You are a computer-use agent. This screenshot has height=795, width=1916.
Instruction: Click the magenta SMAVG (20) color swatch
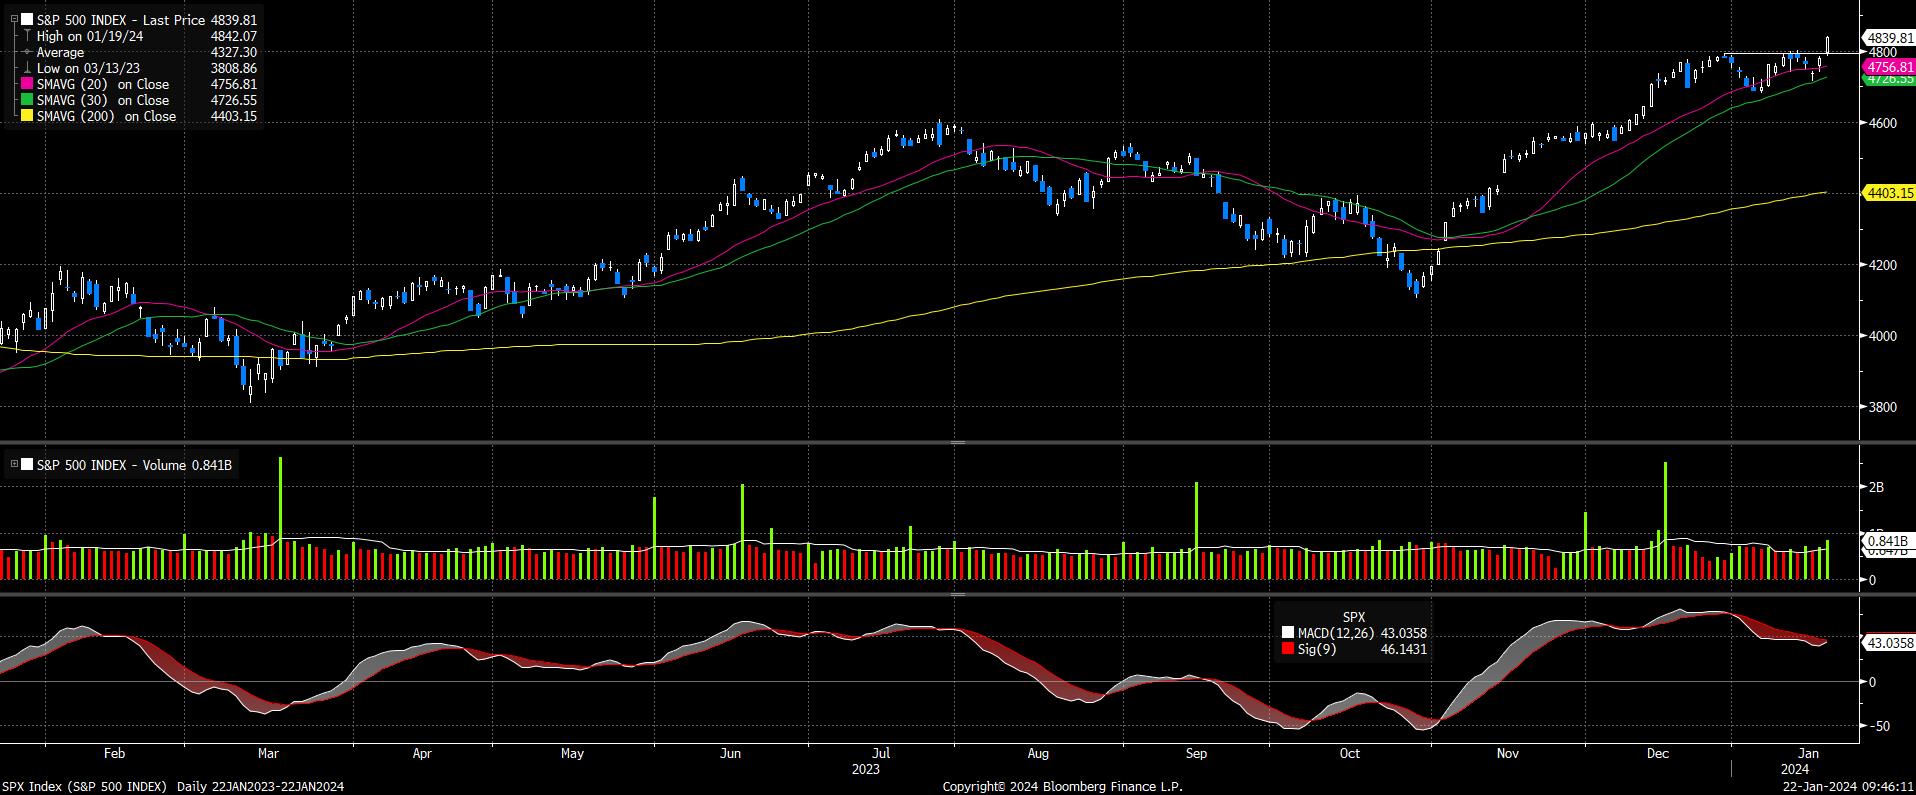(x=27, y=84)
